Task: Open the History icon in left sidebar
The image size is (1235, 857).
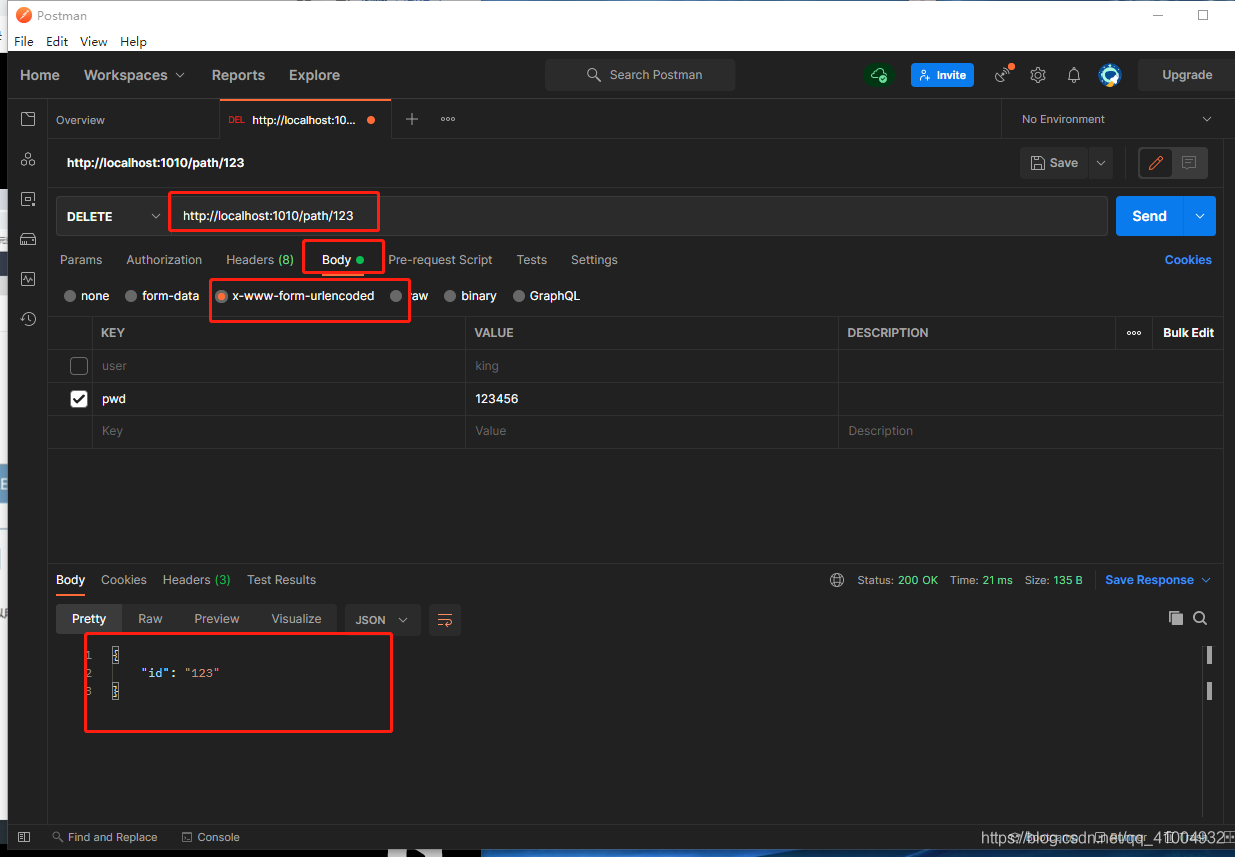Action: click(x=28, y=319)
